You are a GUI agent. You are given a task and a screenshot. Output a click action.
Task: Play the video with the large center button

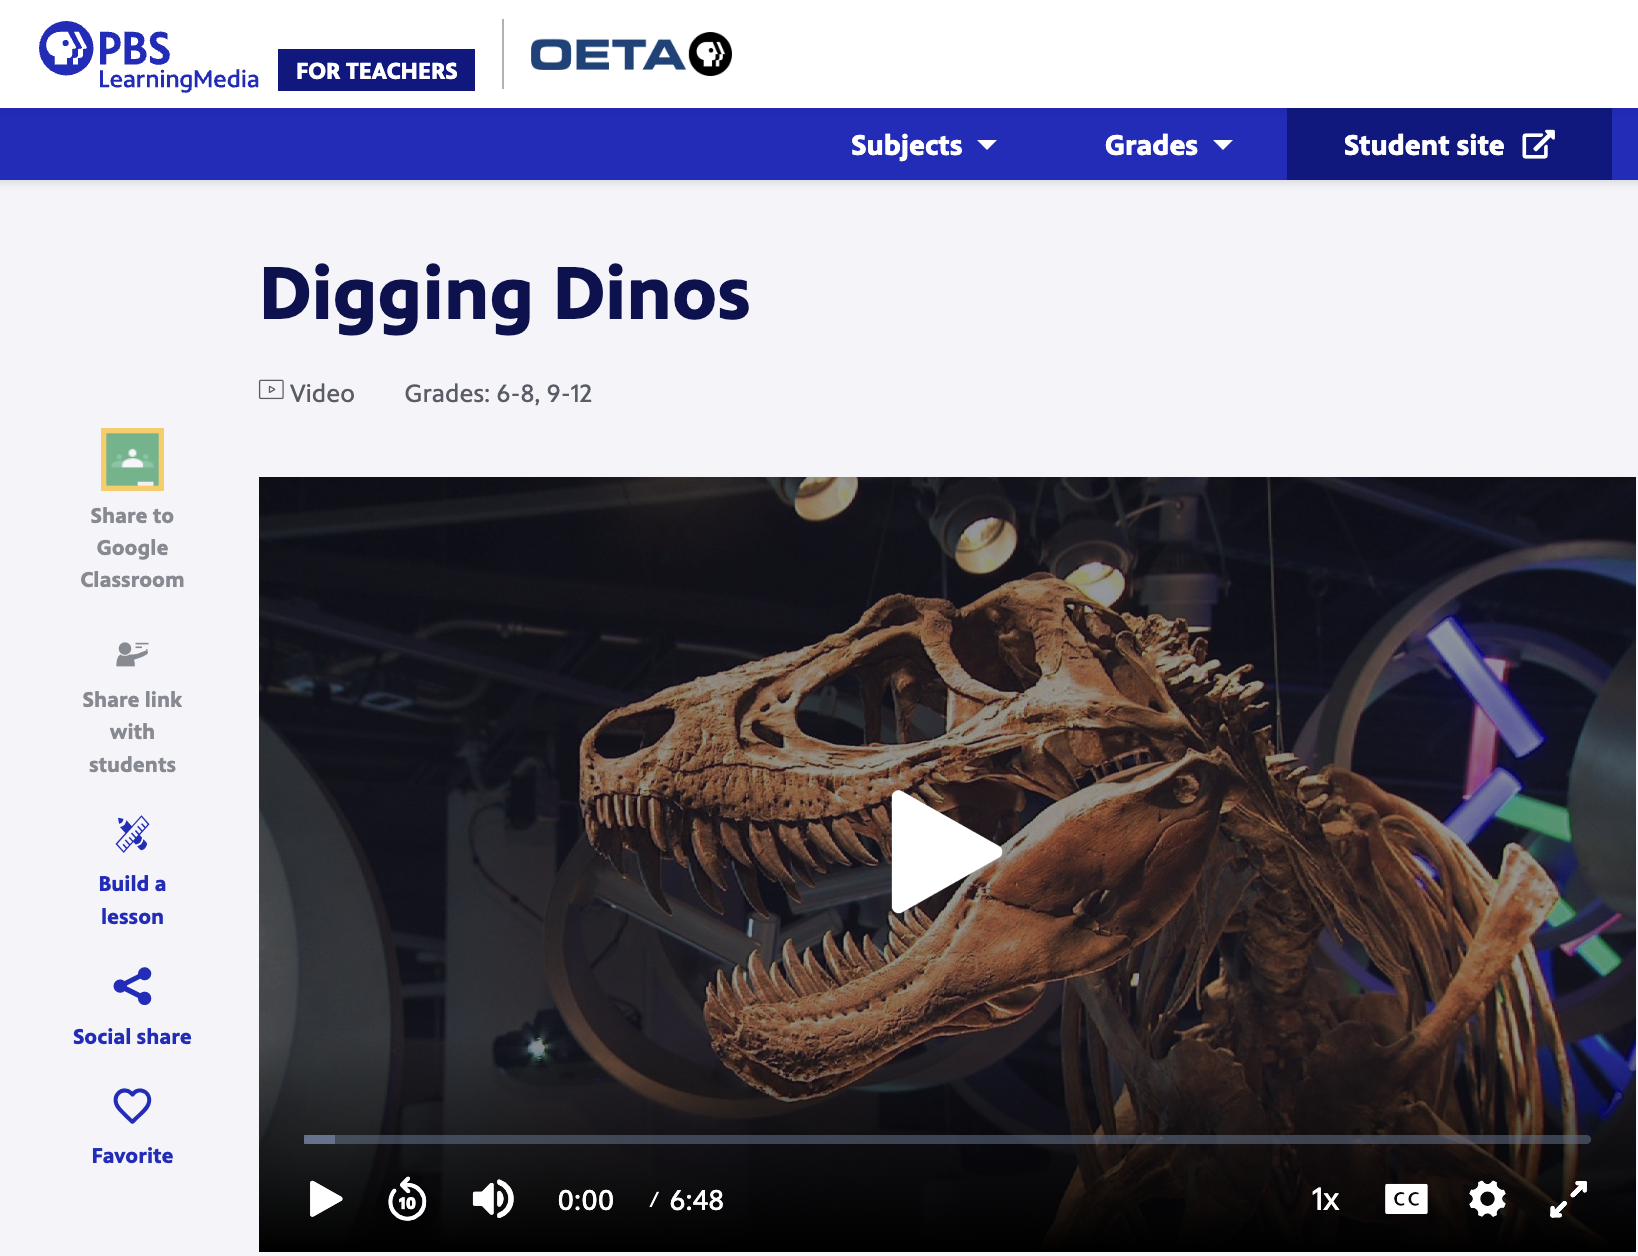point(946,852)
